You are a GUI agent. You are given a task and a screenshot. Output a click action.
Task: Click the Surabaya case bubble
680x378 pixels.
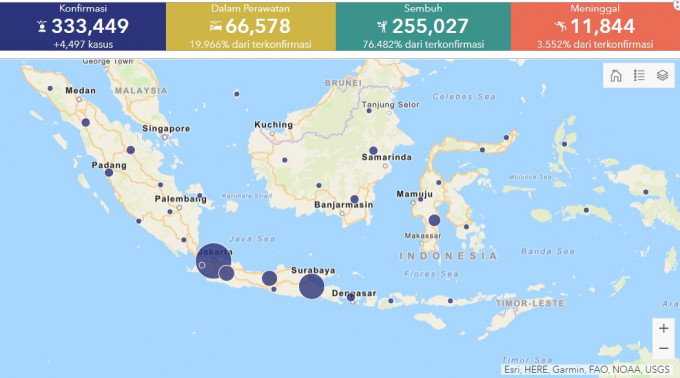(311, 287)
